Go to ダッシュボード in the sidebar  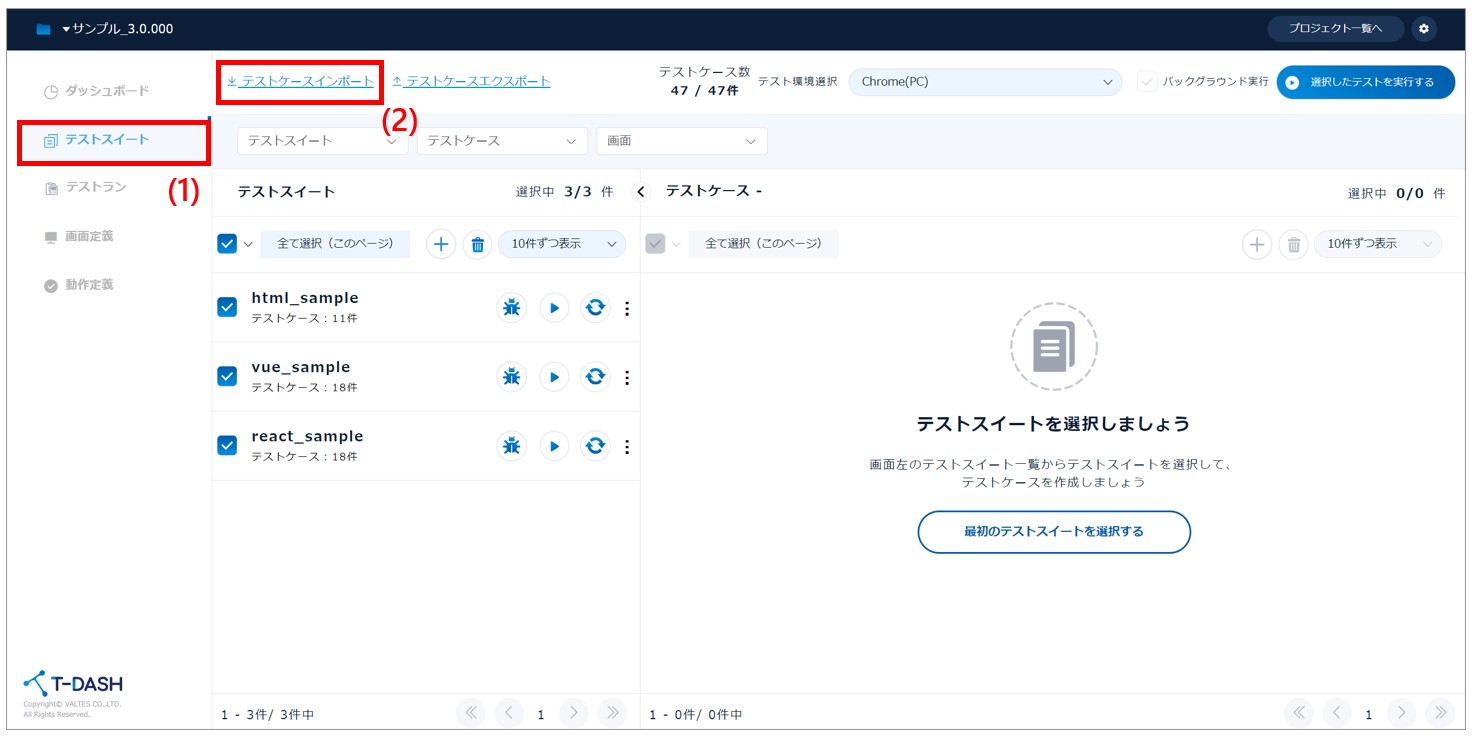(x=106, y=91)
